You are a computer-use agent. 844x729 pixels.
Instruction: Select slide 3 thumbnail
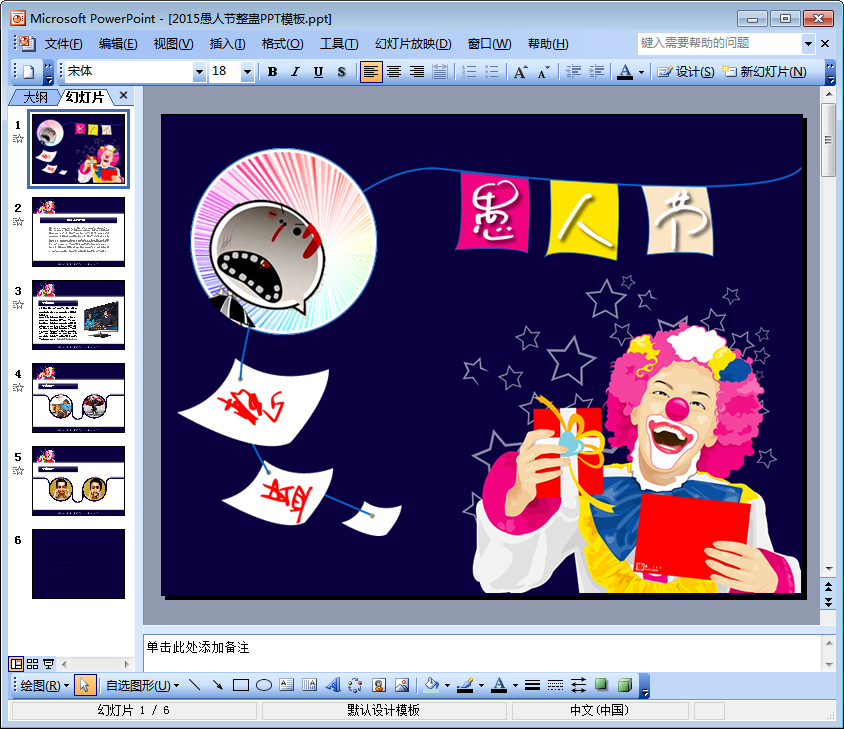pos(79,315)
